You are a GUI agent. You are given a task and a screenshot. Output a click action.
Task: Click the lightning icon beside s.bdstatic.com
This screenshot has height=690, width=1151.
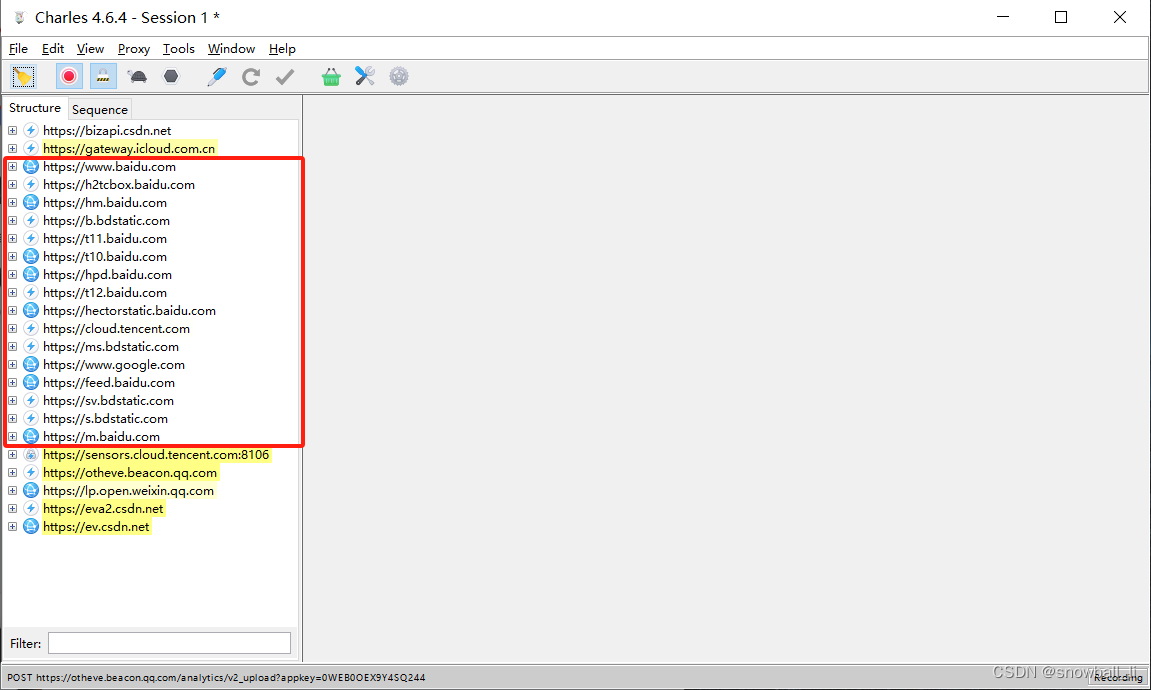(x=31, y=418)
